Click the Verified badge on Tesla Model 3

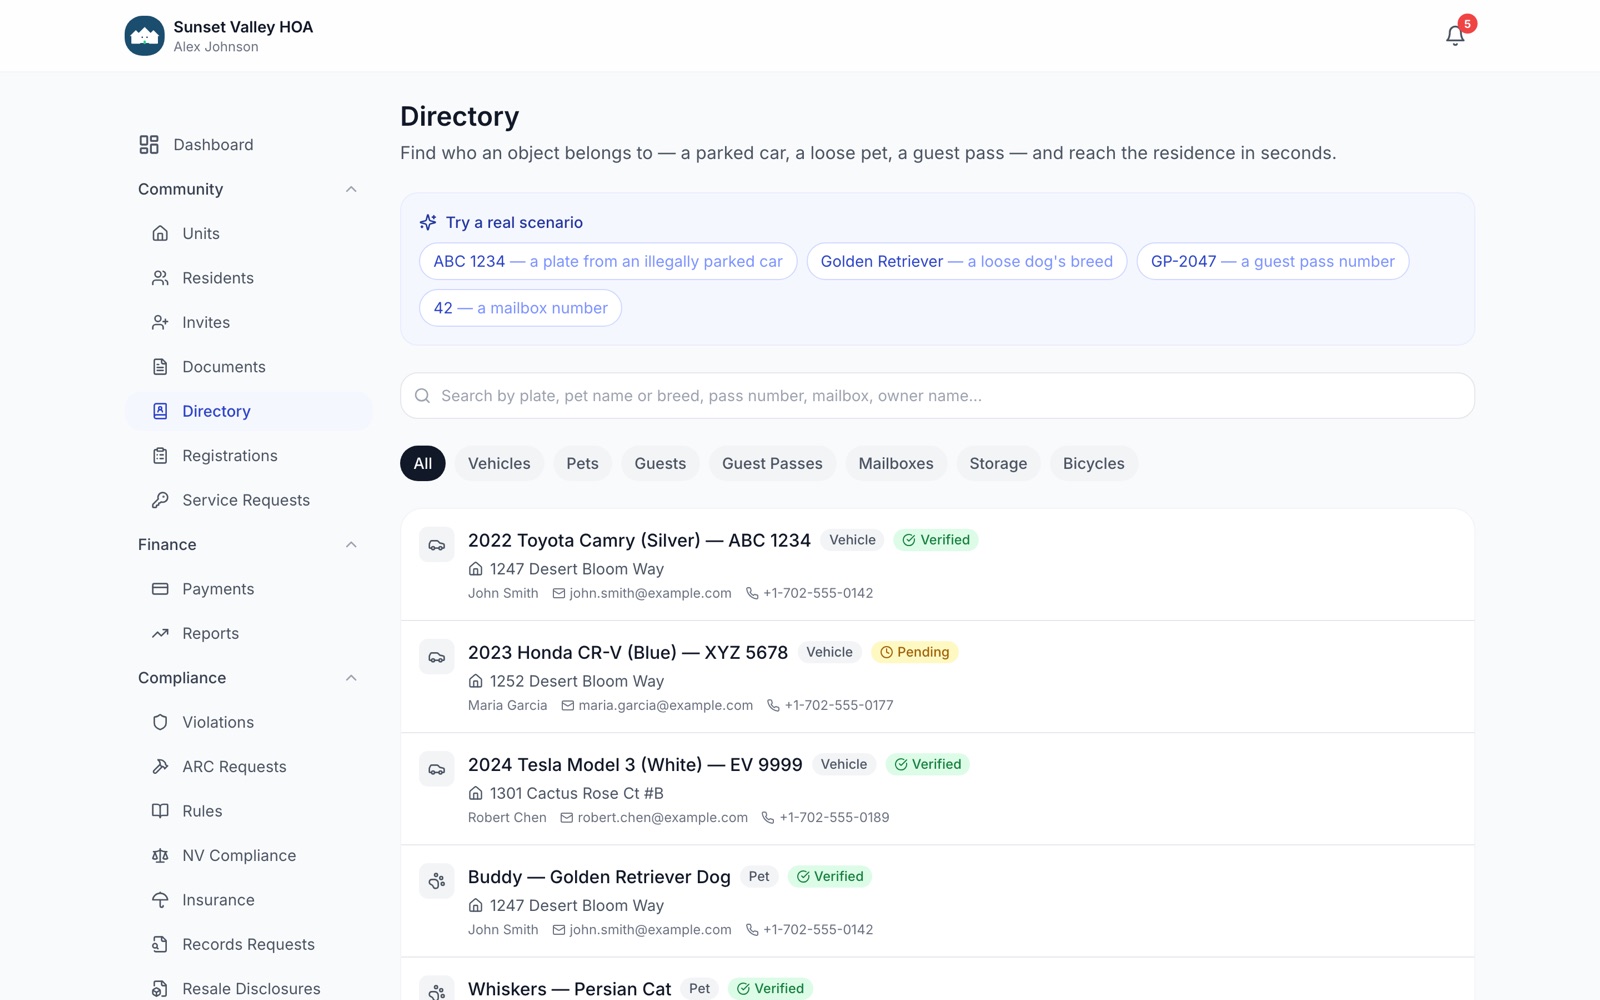pos(928,764)
